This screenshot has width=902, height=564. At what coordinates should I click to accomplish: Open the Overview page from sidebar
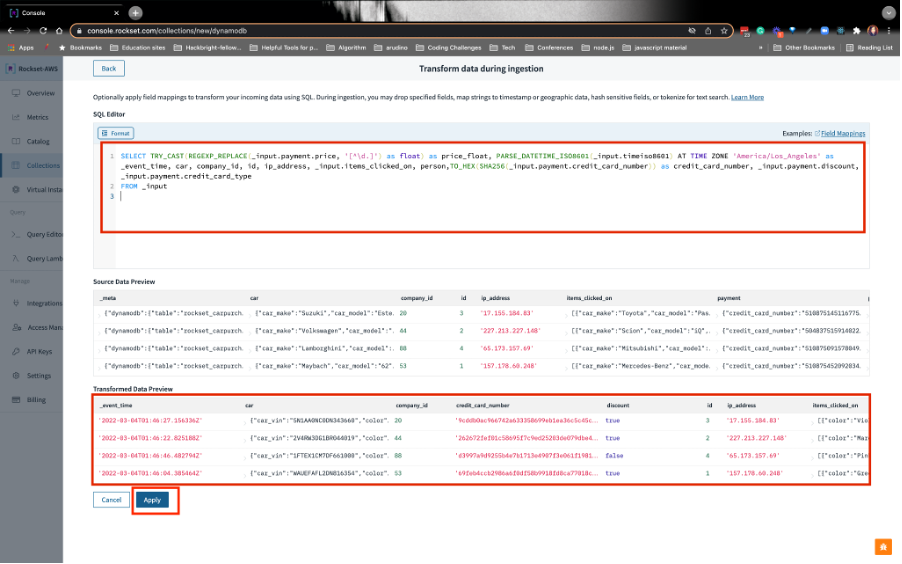point(40,93)
